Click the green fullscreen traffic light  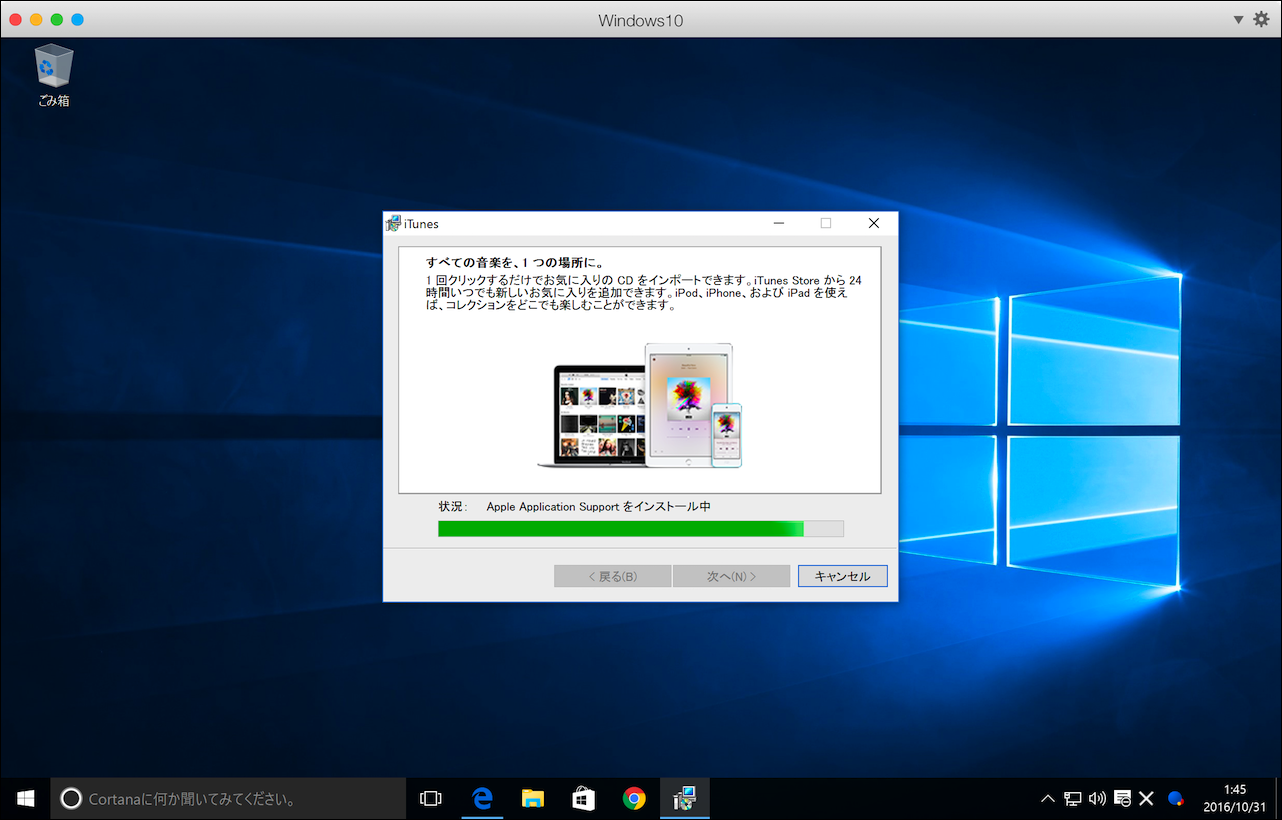[56, 19]
